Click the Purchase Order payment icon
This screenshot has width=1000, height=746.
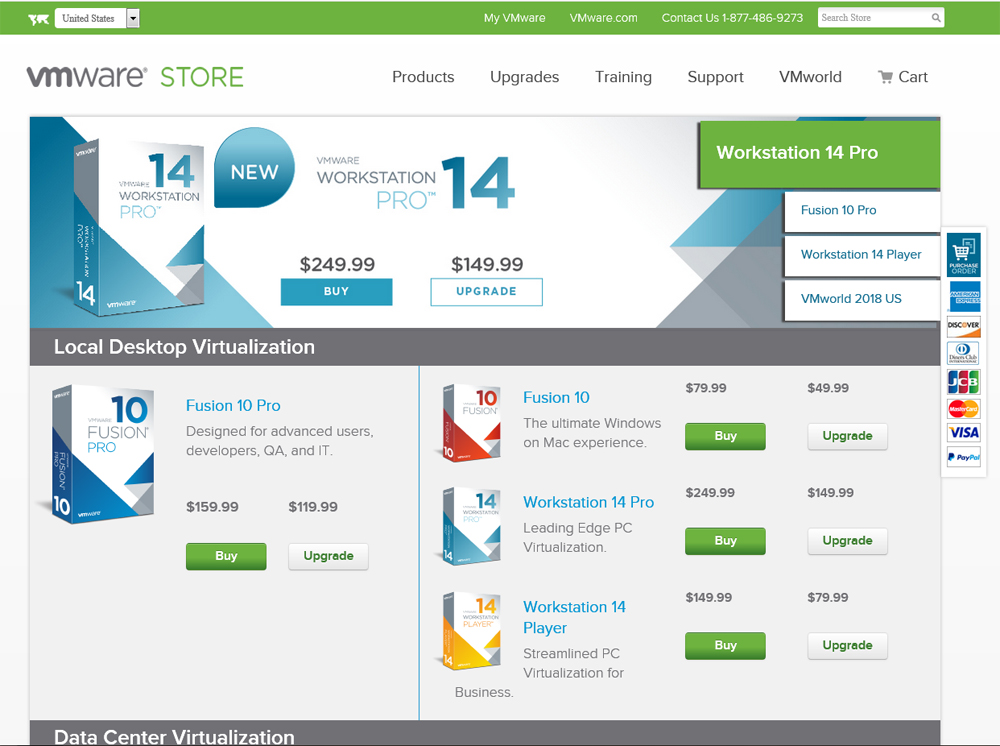(964, 254)
